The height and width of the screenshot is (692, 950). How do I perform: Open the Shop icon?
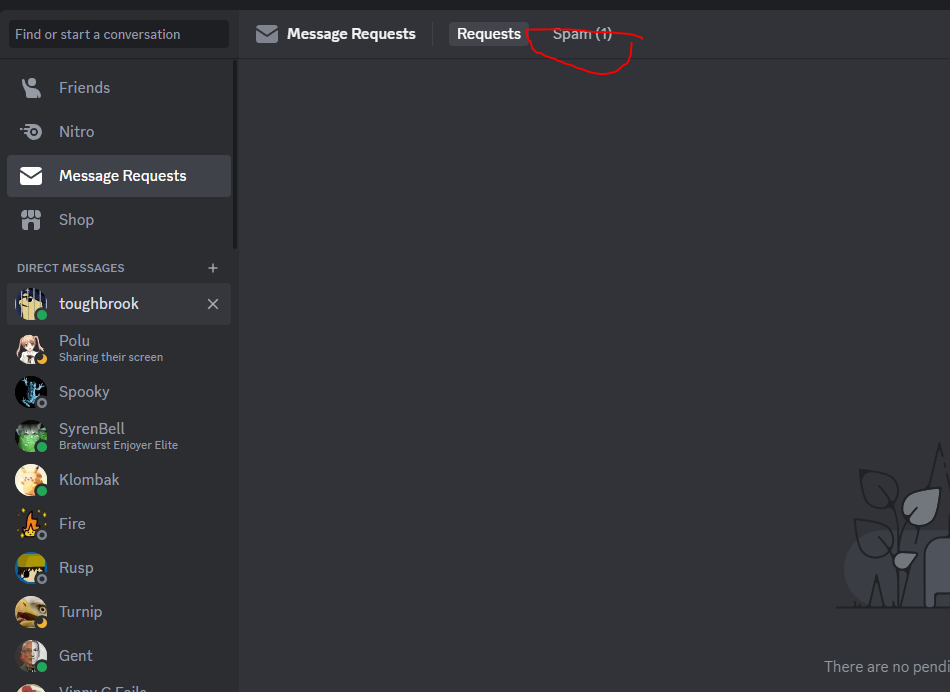click(31, 220)
